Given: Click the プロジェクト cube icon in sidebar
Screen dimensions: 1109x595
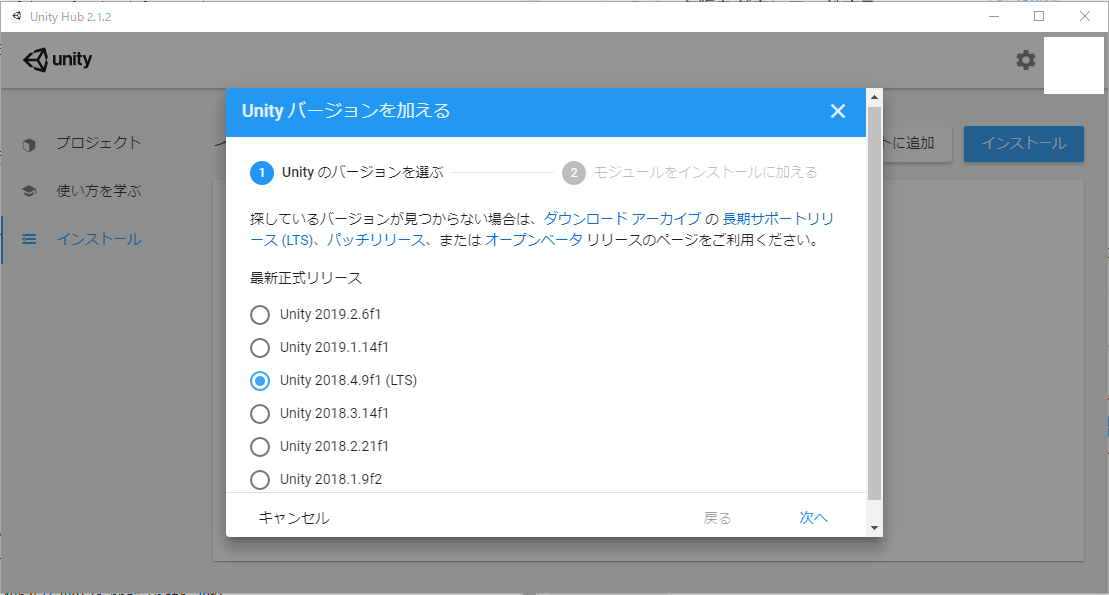Looking at the screenshot, I should (x=29, y=143).
